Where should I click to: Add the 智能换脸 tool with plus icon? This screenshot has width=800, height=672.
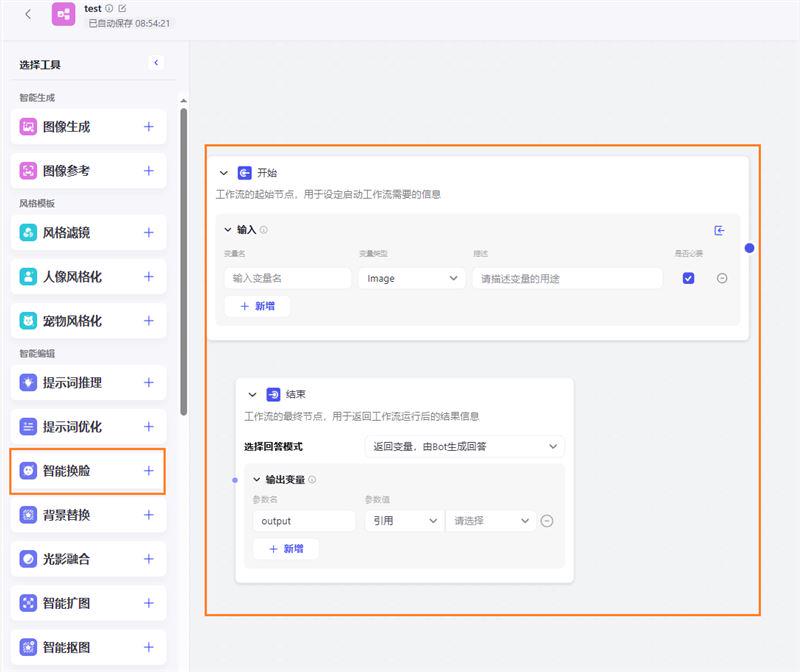pos(149,471)
